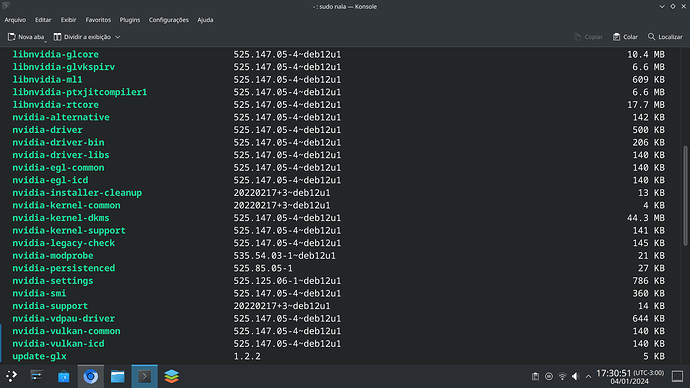
Task: Click nvidia-legacy-check package name
Action: tap(64, 243)
